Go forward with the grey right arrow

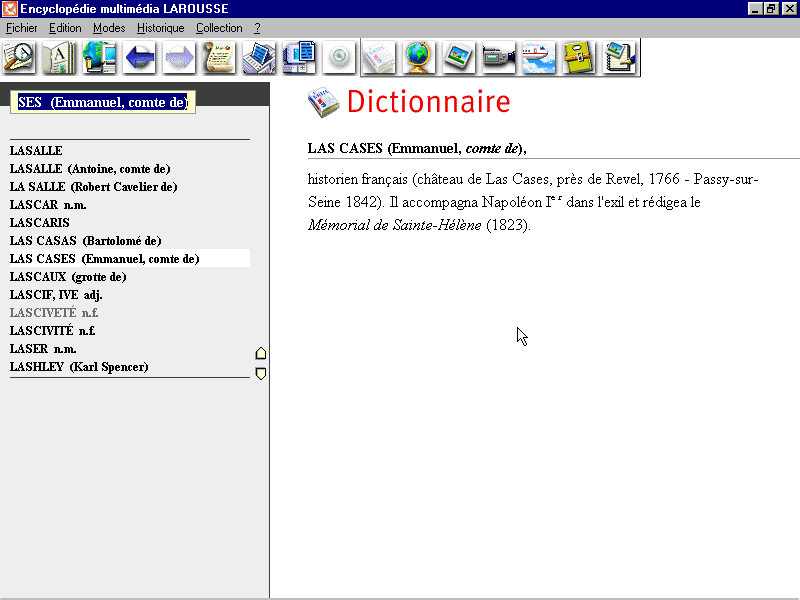pyautogui.click(x=179, y=57)
